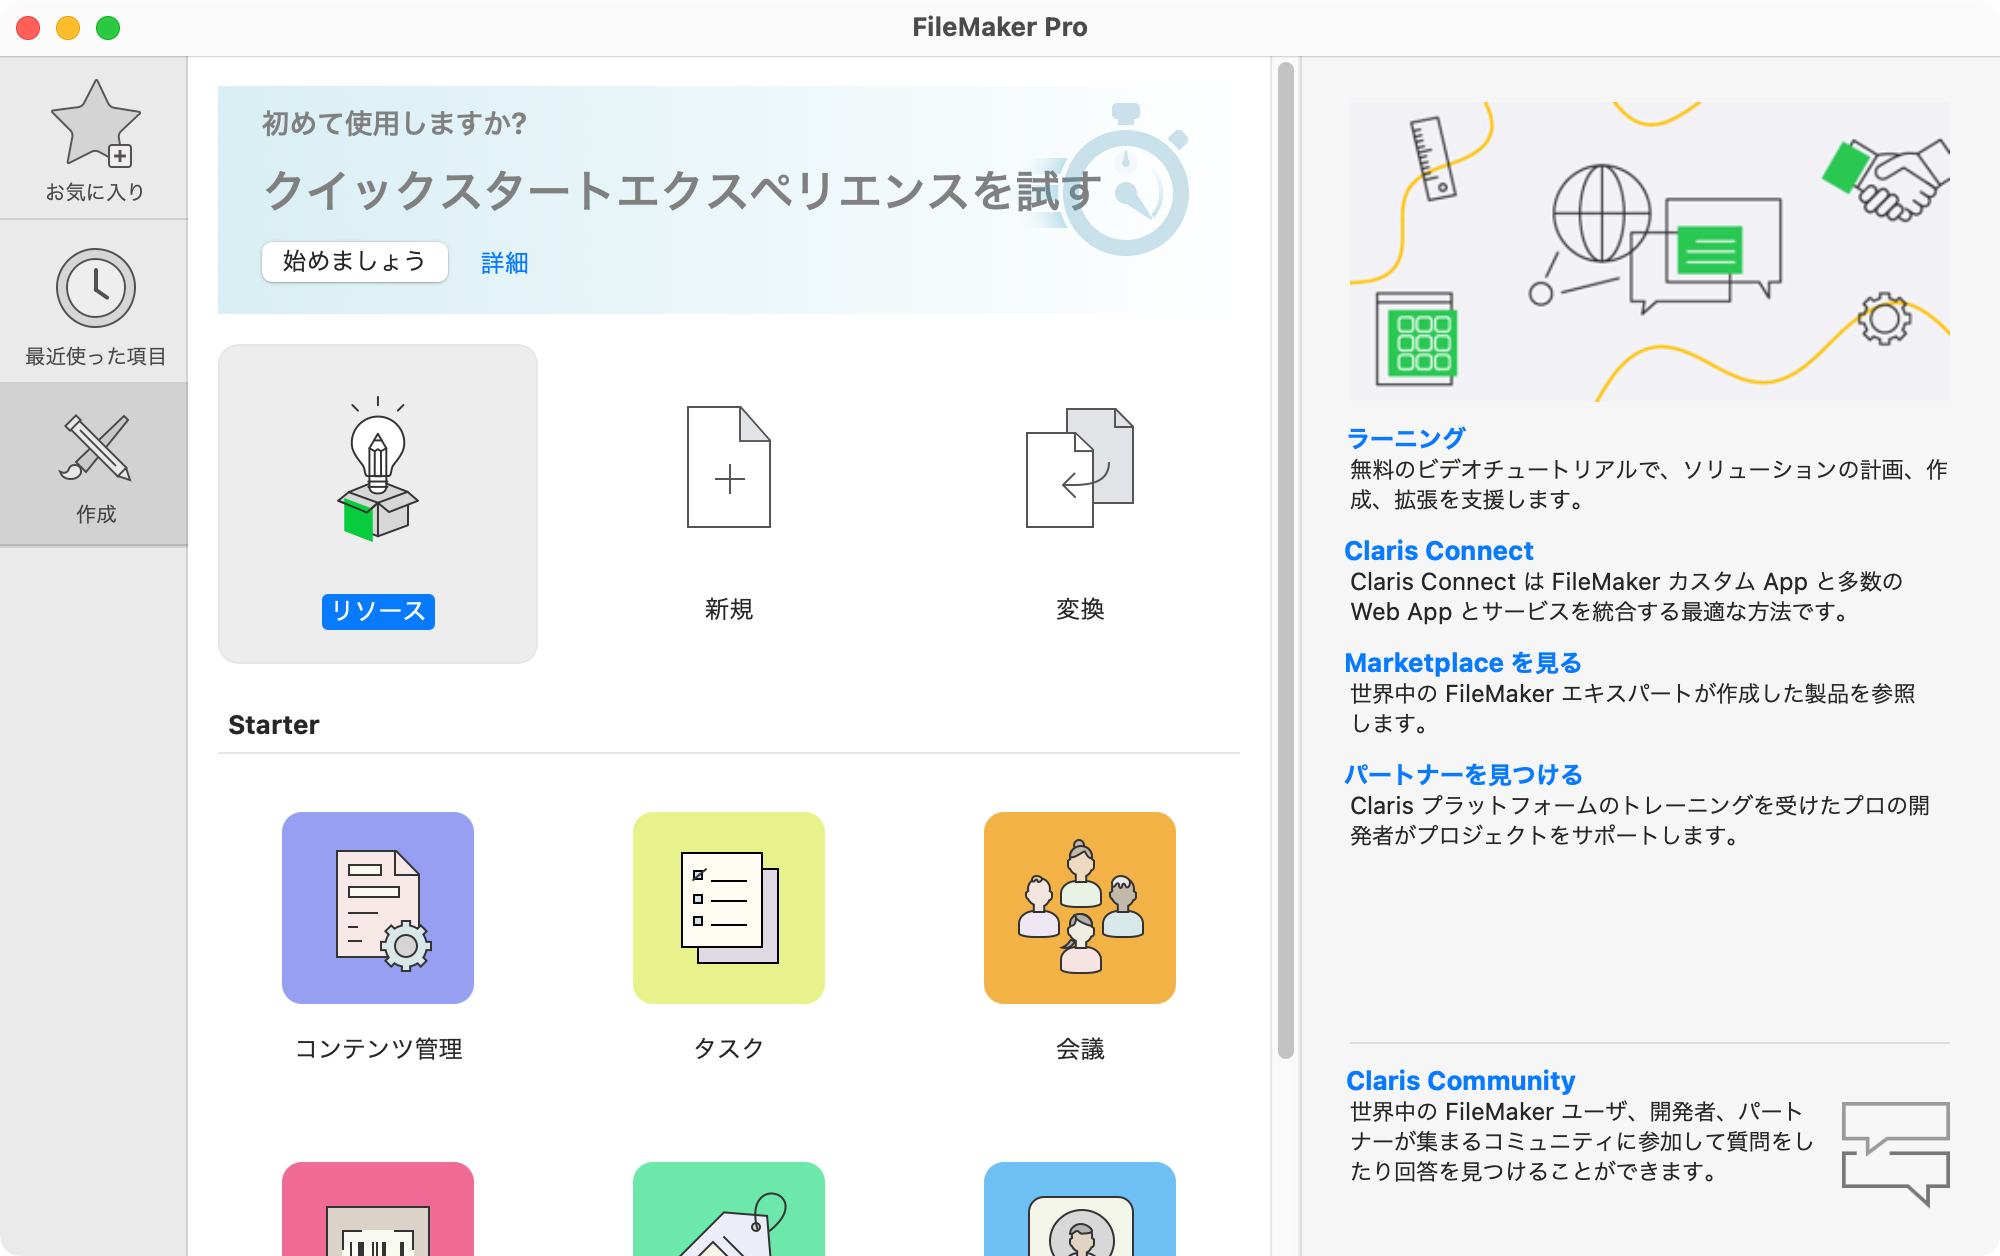This screenshot has height=1256, width=2000.
Task: Click the 変換 convert documents icon
Action: coord(1079,467)
